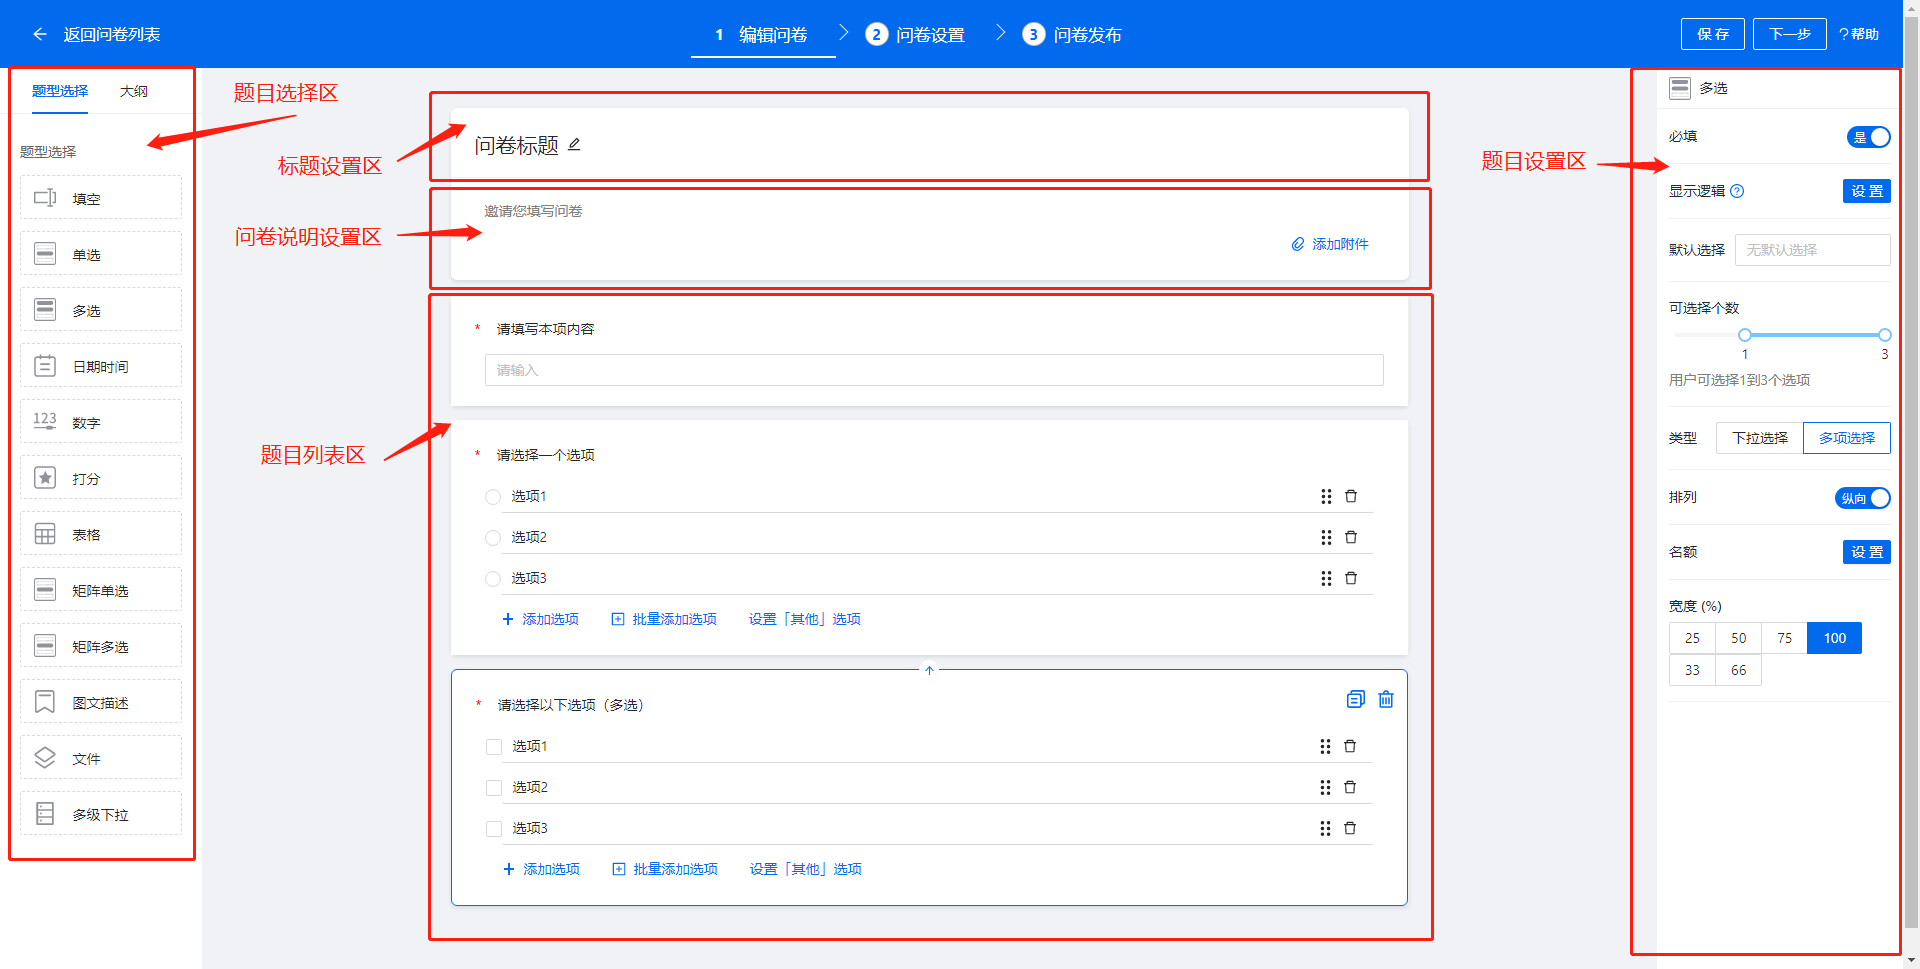Toggle the 必填 required switch
The height and width of the screenshot is (969, 1920).
click(x=1868, y=137)
